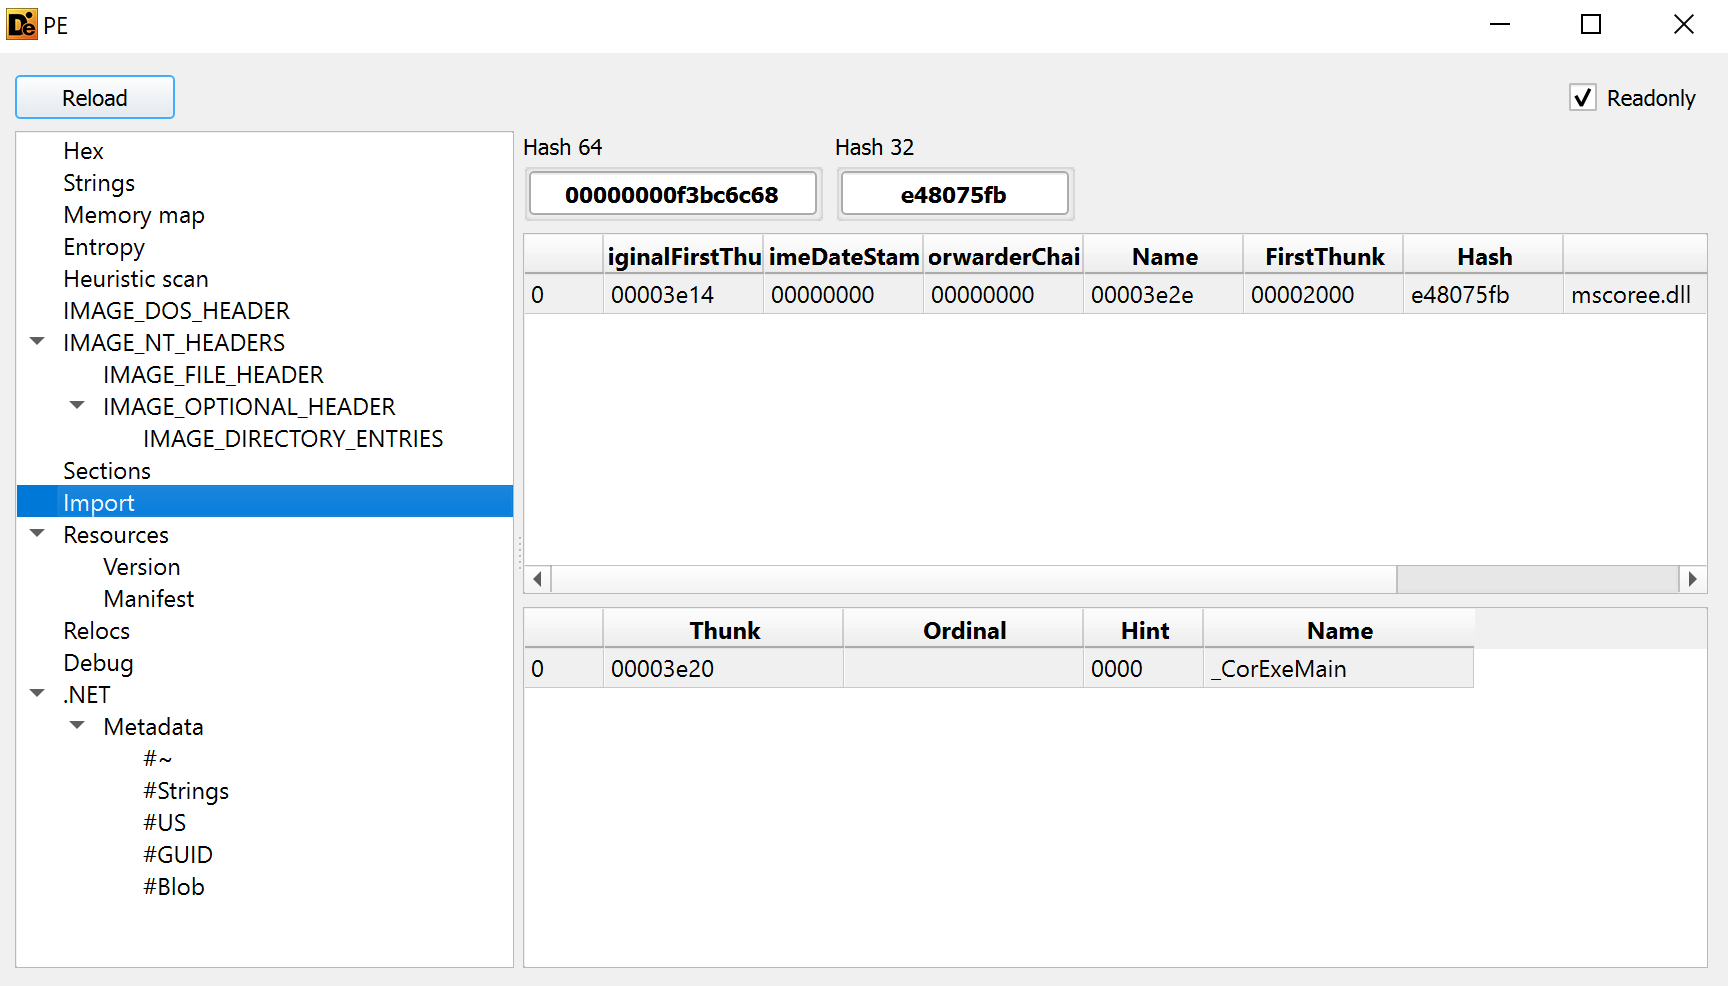The image size is (1728, 986).
Task: View the Entropy analysis
Action: pyautogui.click(x=104, y=247)
